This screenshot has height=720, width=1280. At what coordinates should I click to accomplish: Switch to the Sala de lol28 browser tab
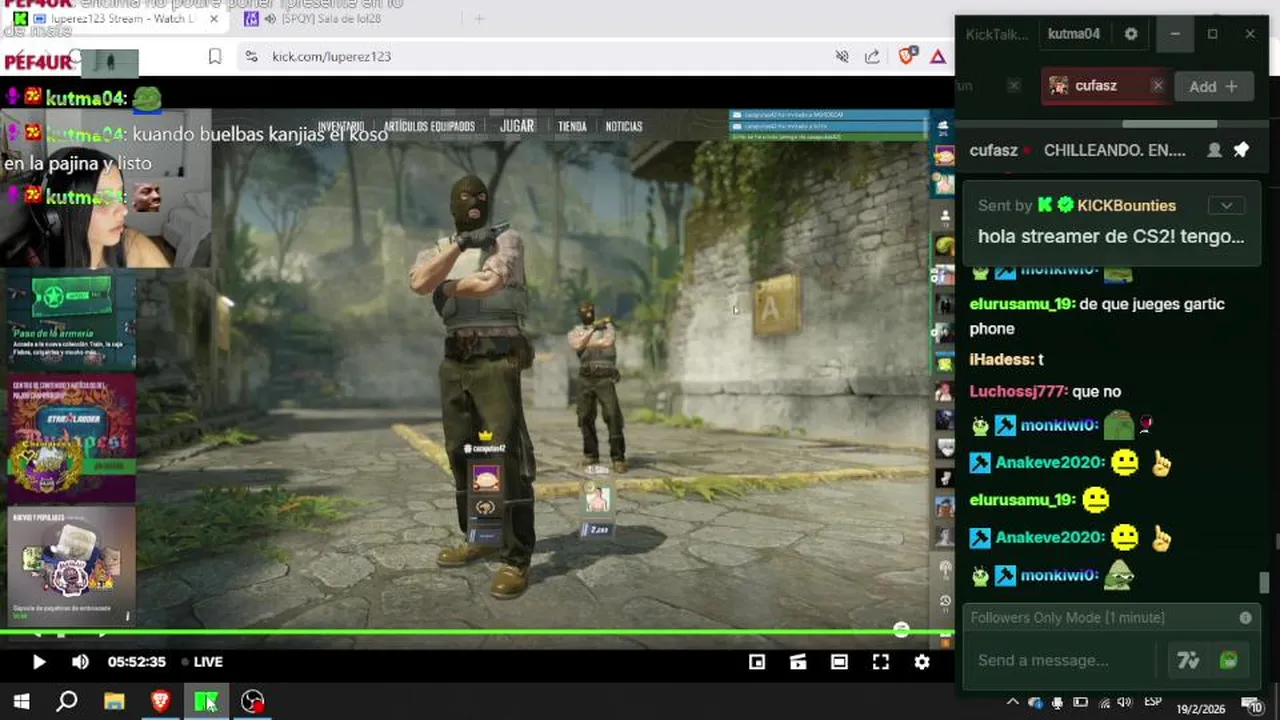point(330,19)
